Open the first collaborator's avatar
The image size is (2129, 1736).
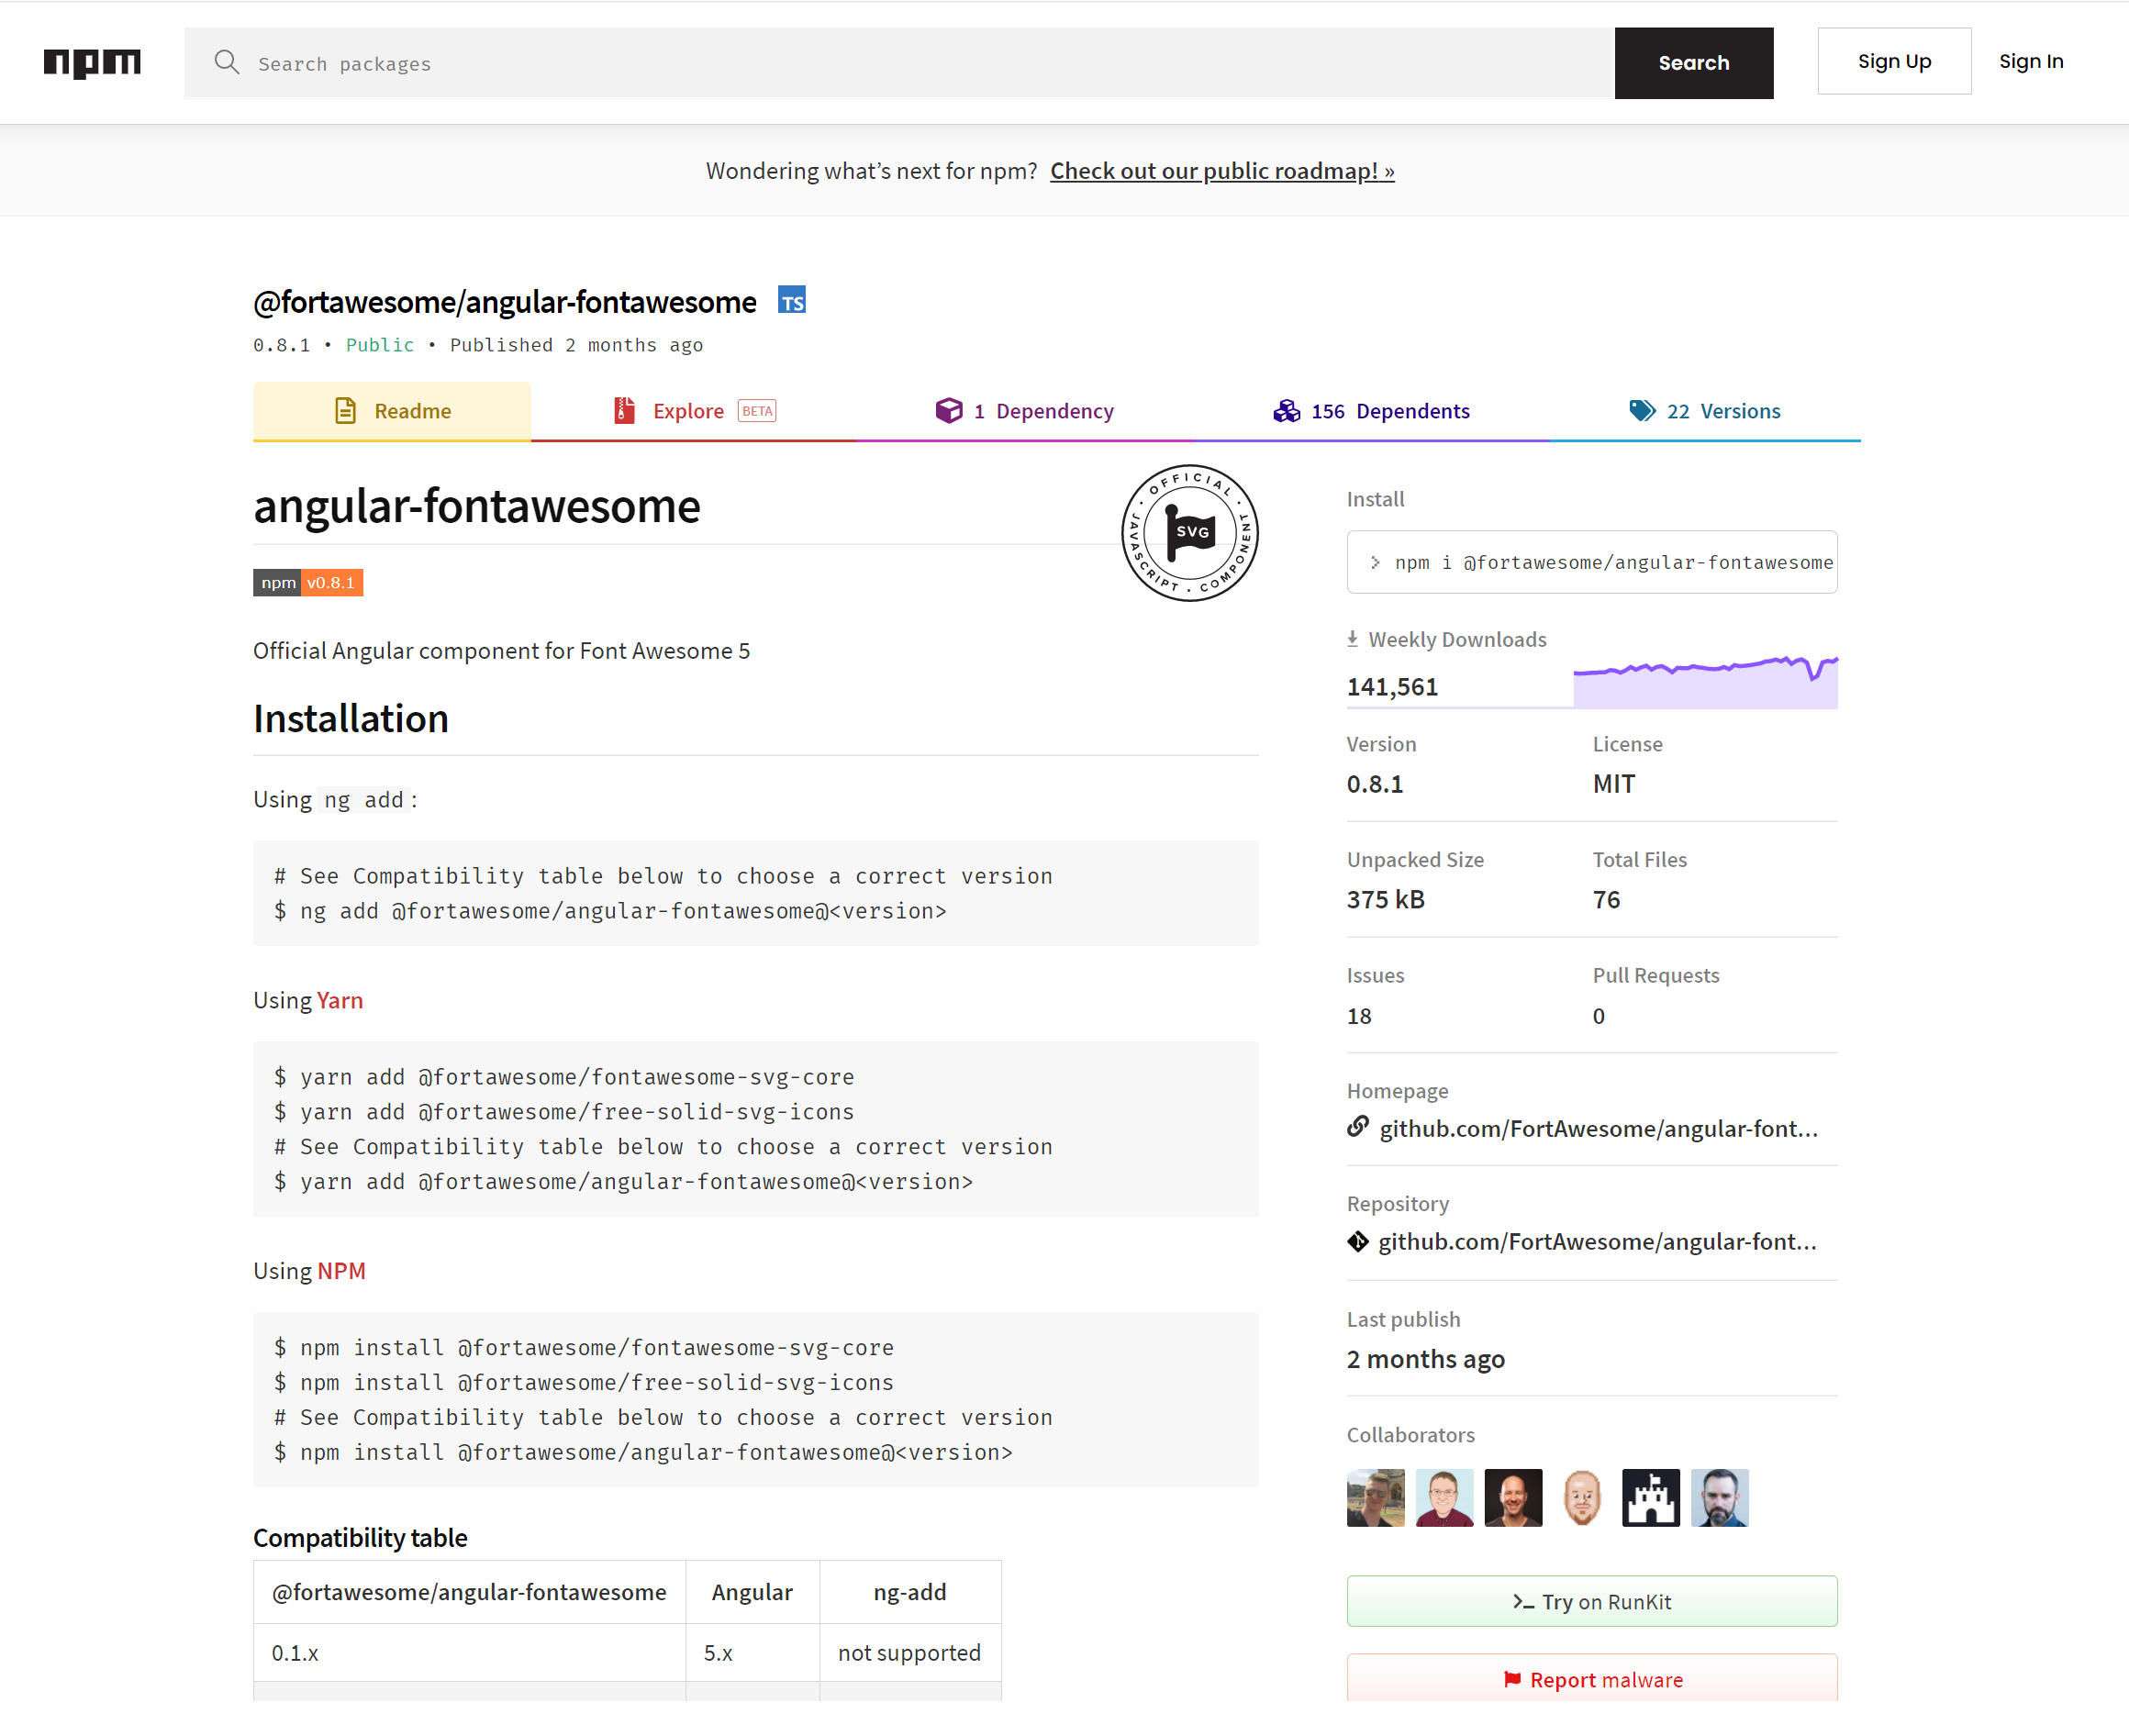click(1375, 1497)
